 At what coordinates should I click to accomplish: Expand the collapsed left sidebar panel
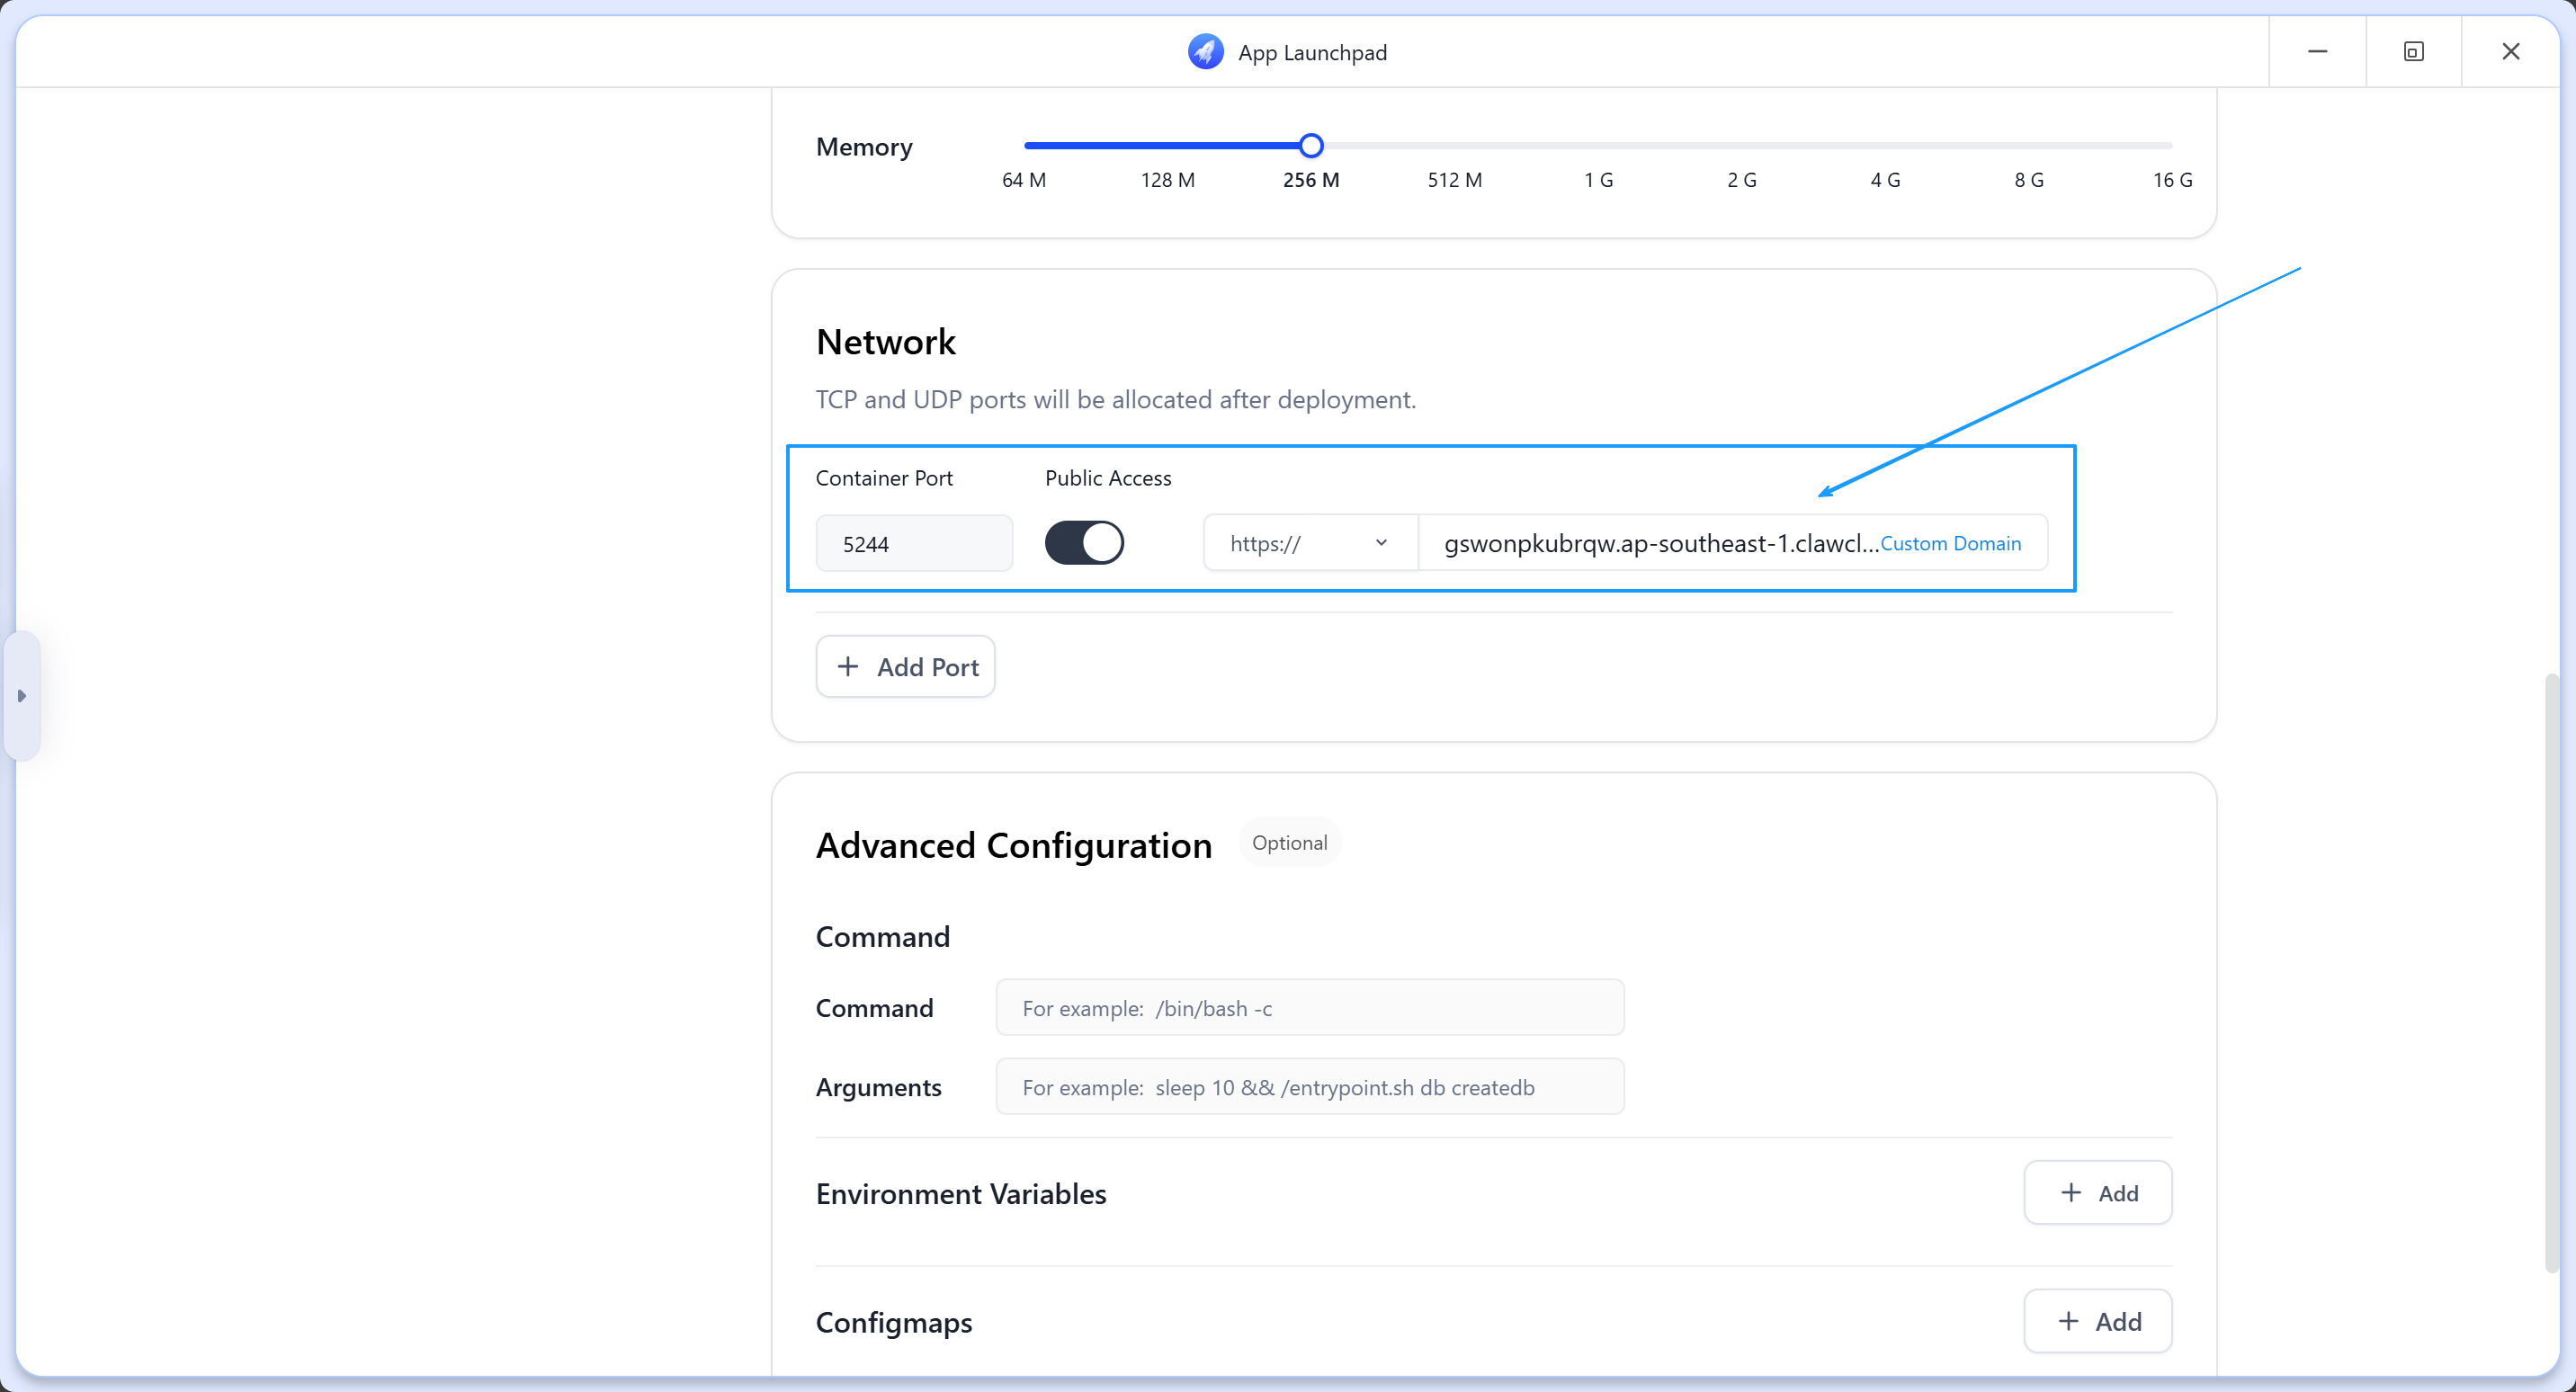tap(22, 697)
